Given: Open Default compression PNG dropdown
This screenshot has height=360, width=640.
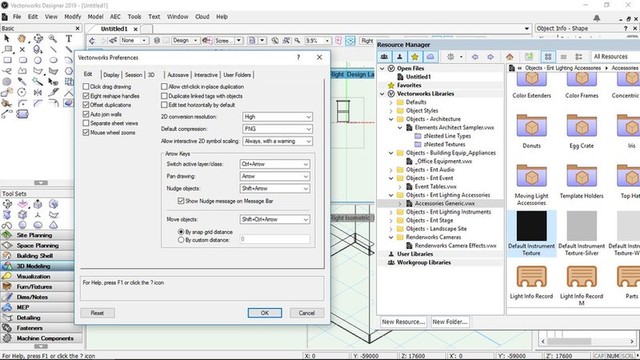Looking at the screenshot, I should tap(278, 129).
